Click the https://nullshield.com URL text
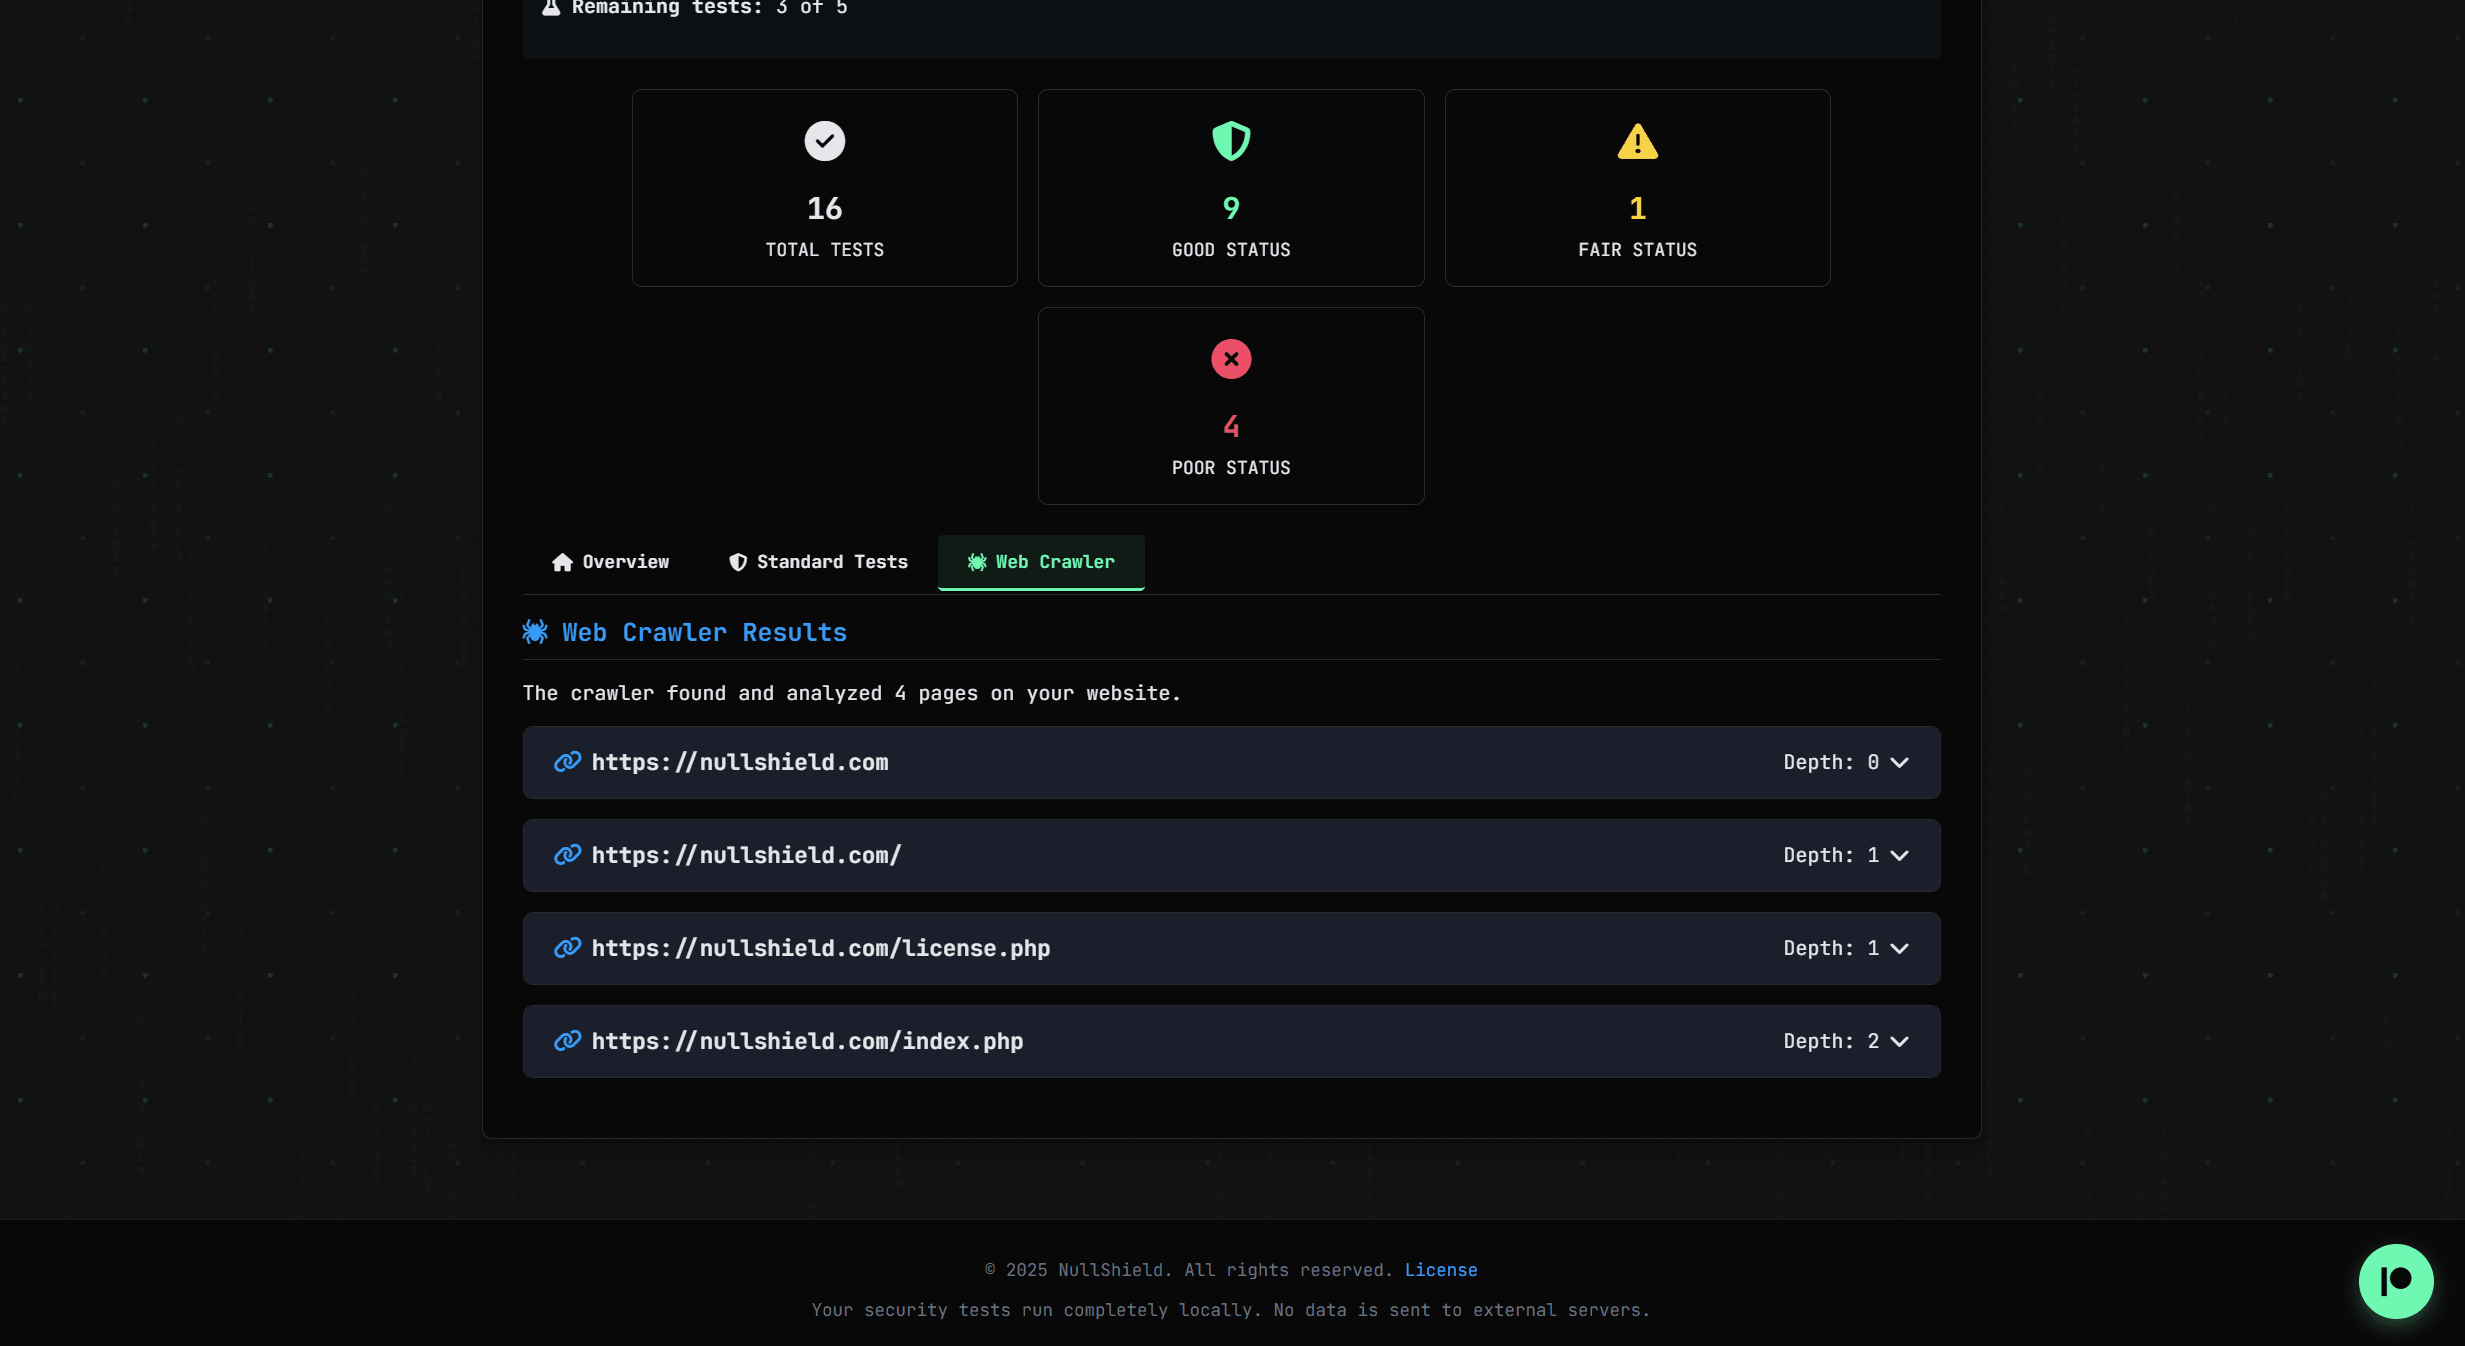Viewport: 2465px width, 1346px height. point(740,762)
